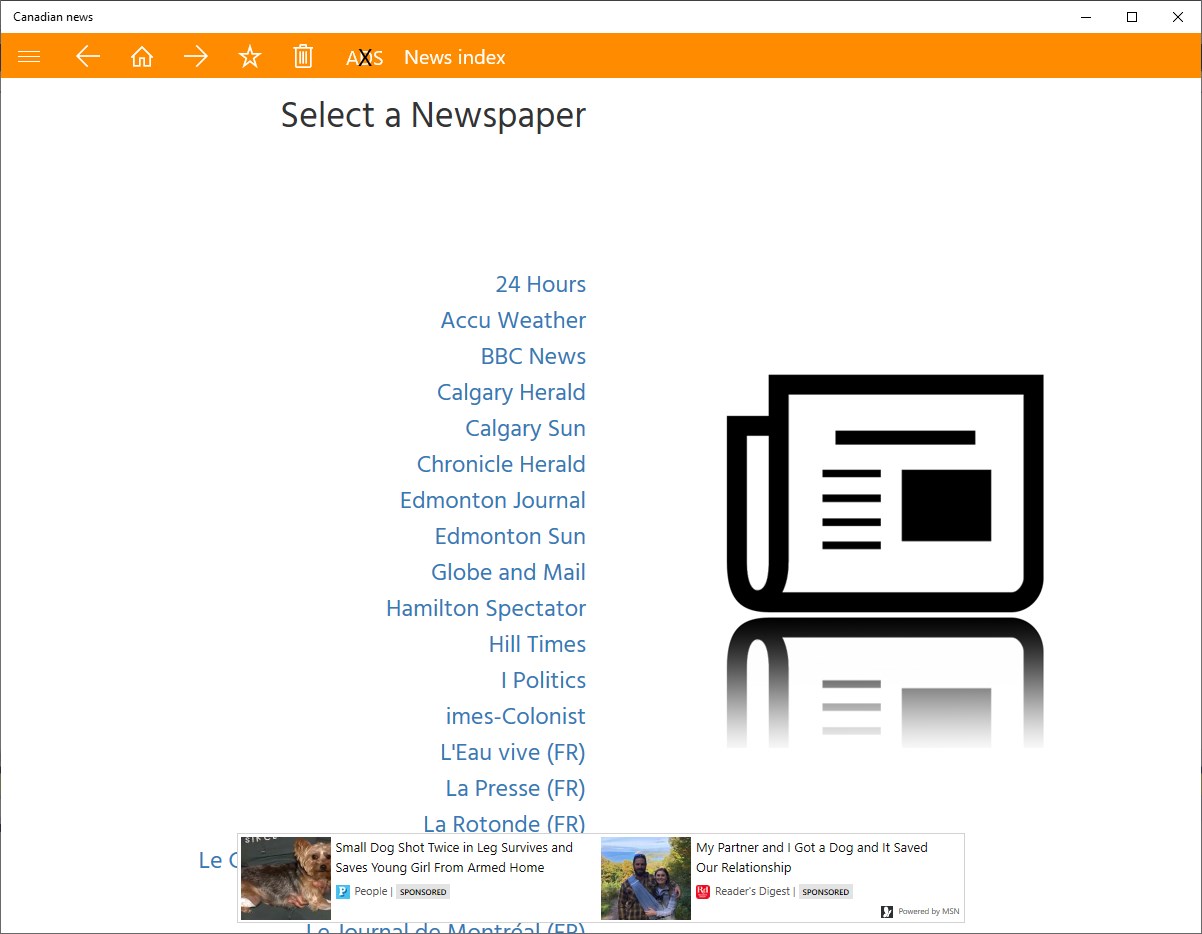1202x934 pixels.
Task: Select Hill Times
Action: [x=538, y=645]
